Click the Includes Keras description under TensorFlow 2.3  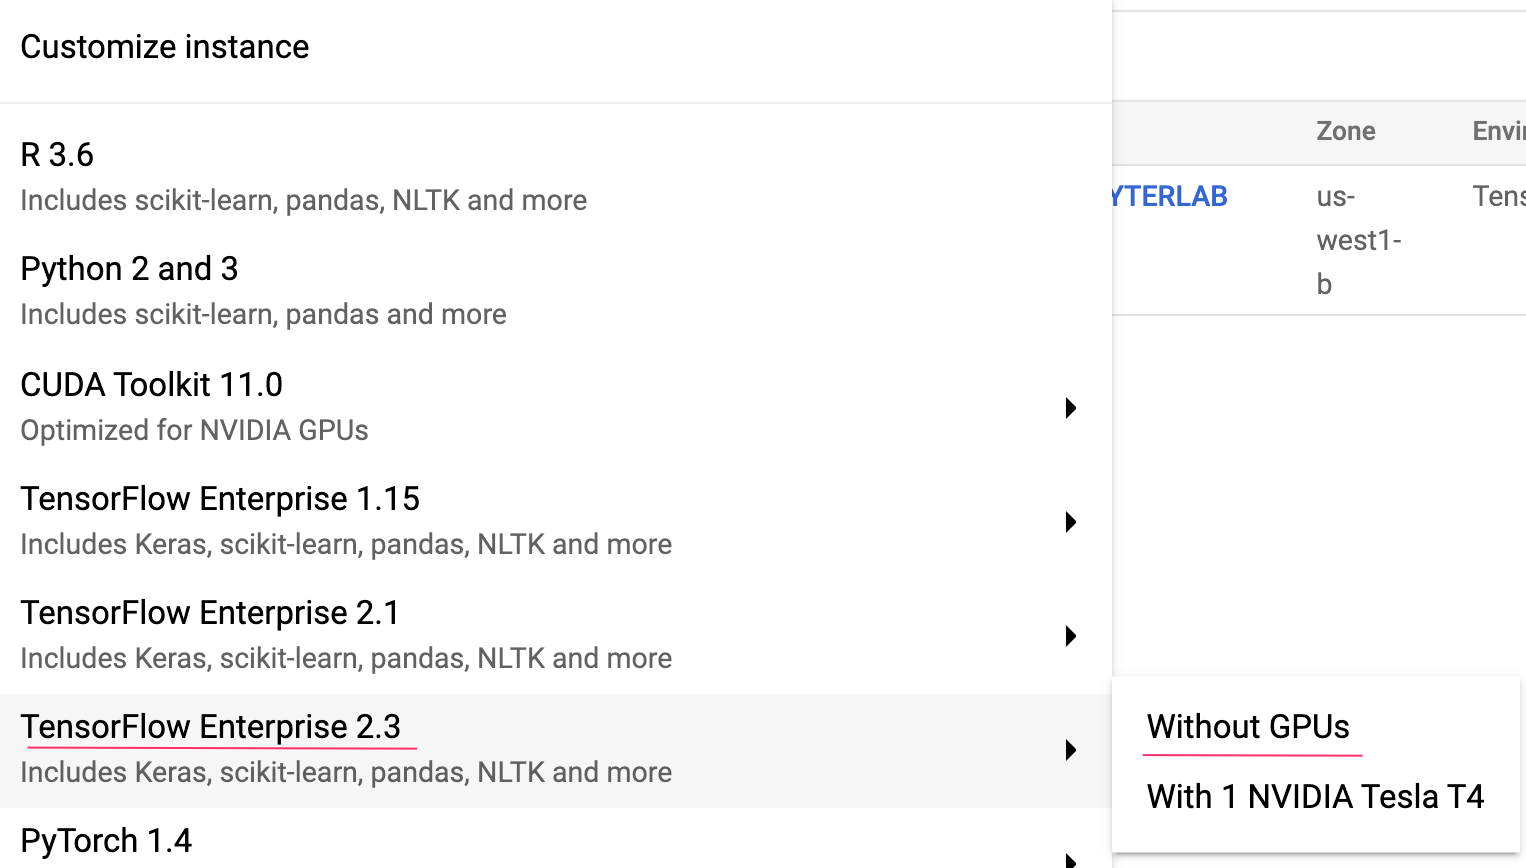(345, 772)
